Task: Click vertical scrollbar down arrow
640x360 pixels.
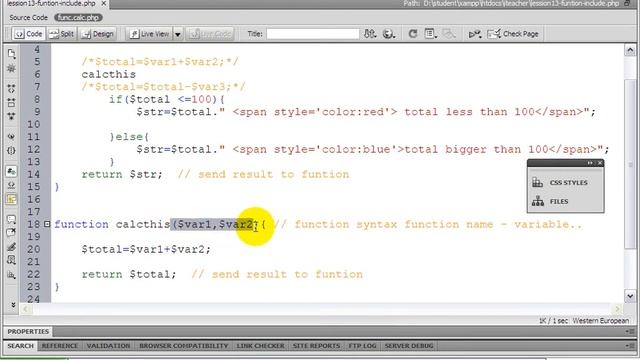Action: [x=630, y=296]
